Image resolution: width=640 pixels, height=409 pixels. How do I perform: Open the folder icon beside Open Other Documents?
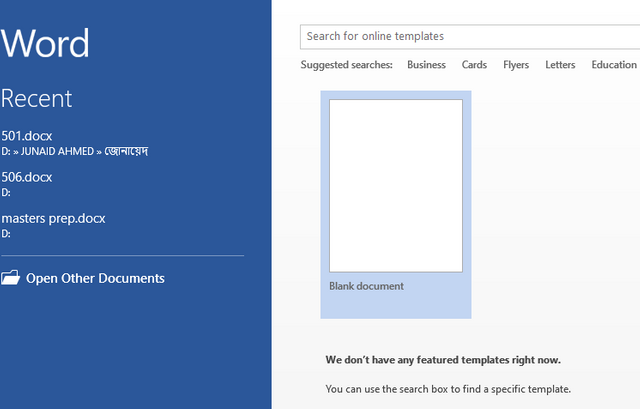click(x=10, y=278)
